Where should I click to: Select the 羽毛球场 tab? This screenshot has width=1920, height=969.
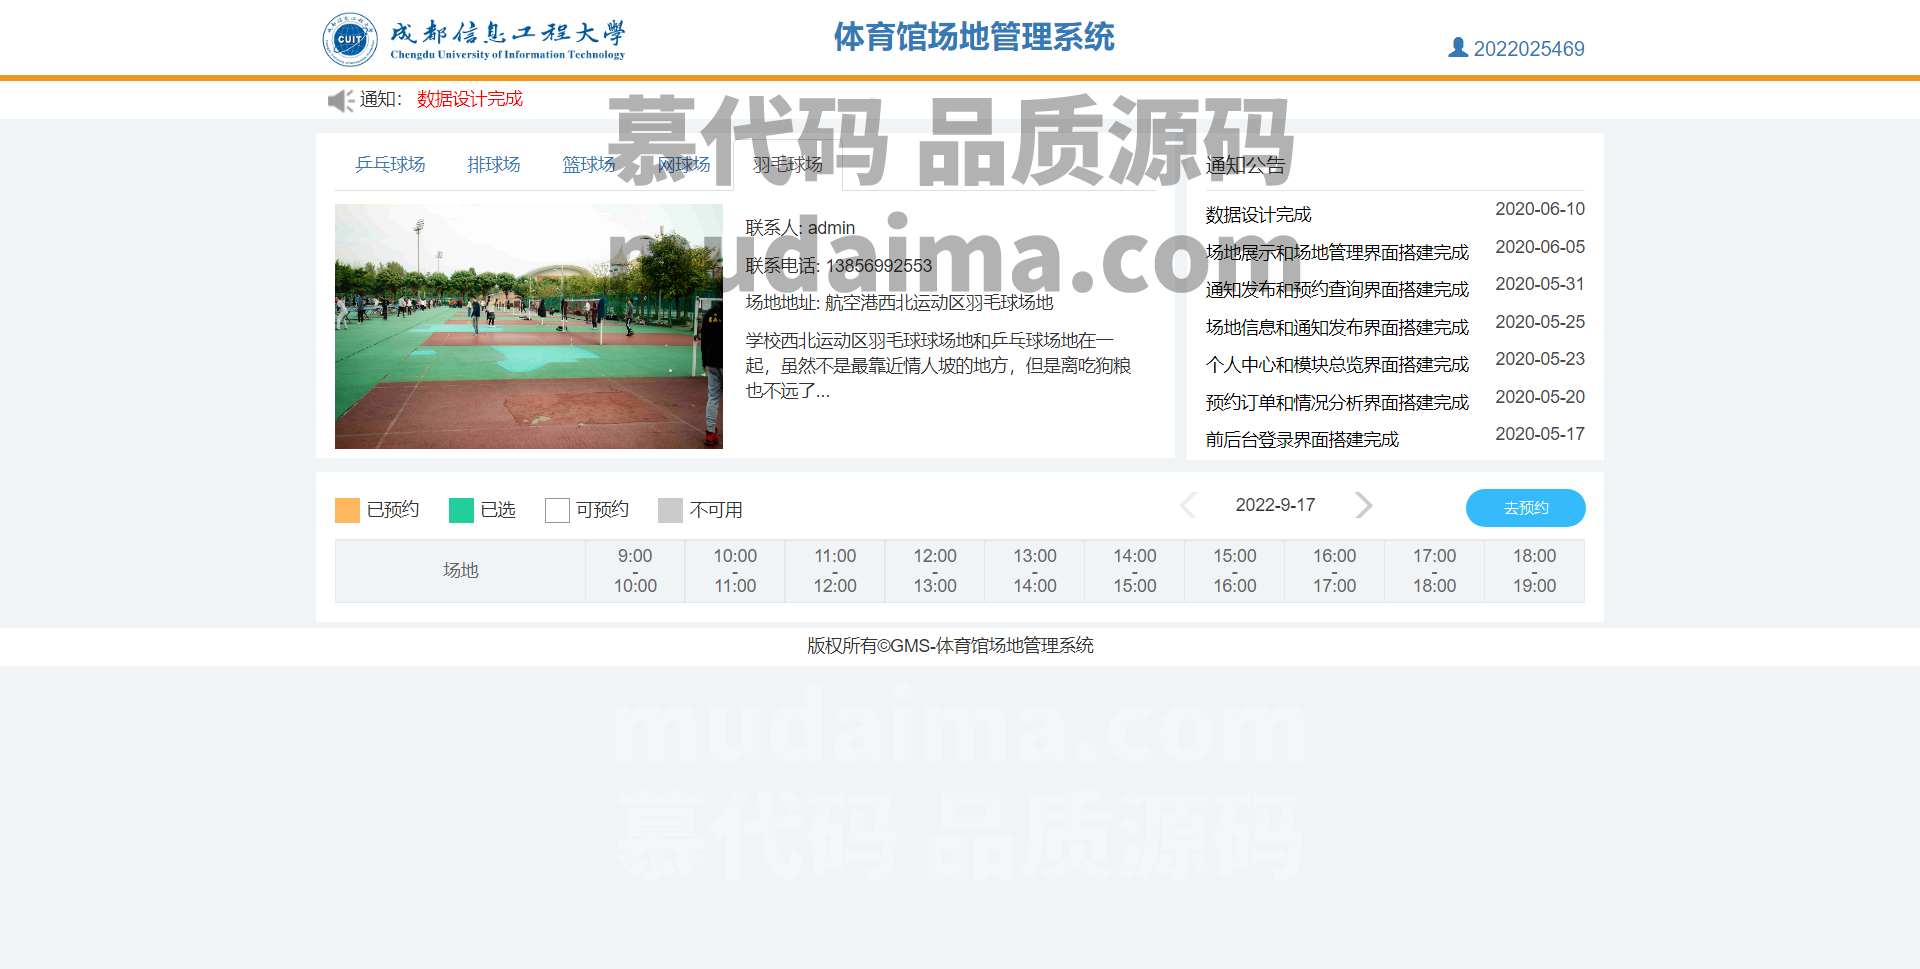coord(788,164)
